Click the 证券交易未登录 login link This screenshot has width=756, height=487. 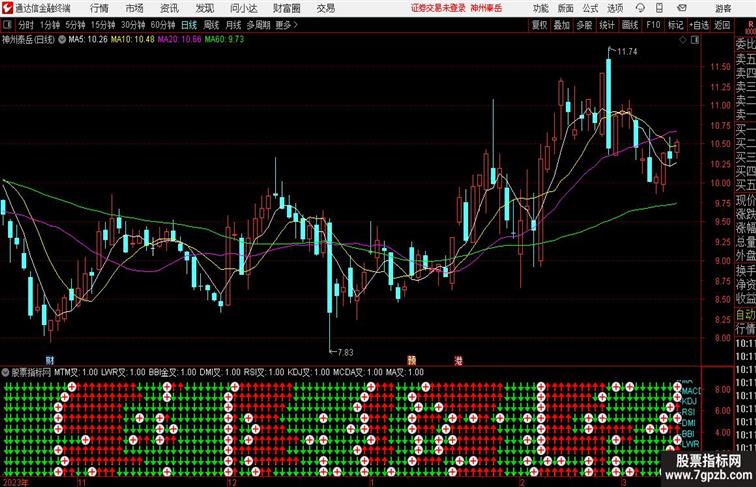(x=438, y=8)
